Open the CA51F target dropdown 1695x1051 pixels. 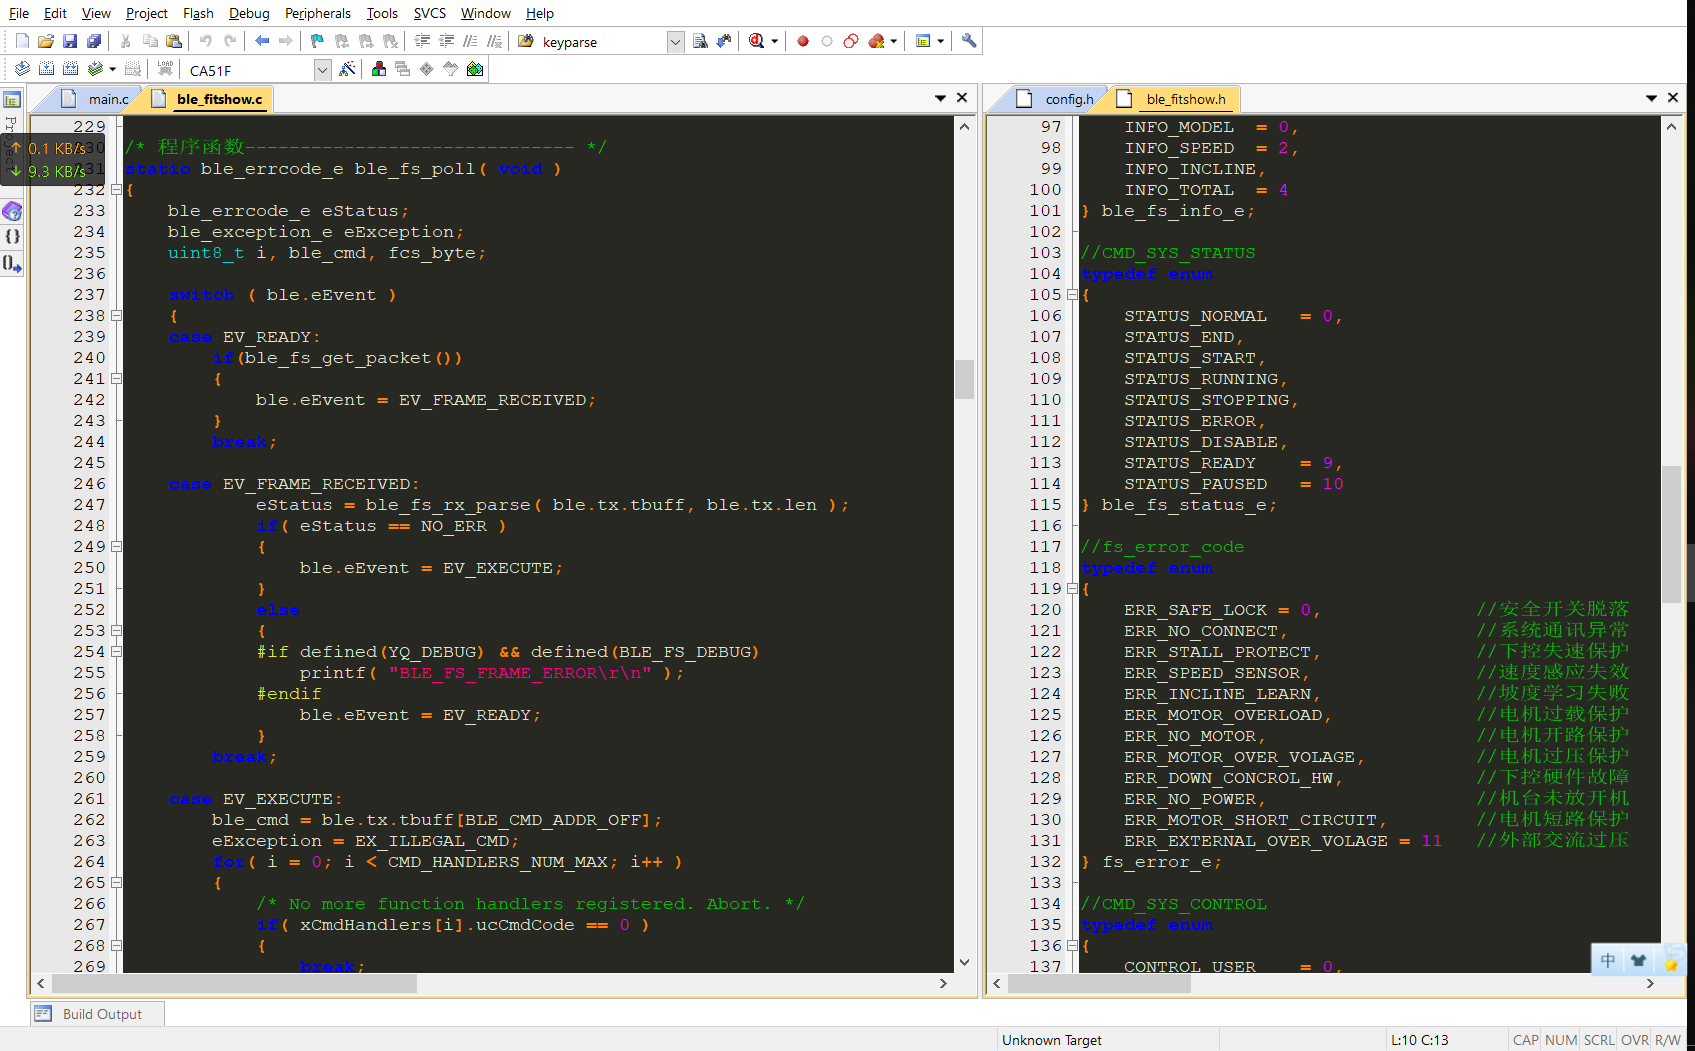pos(322,70)
